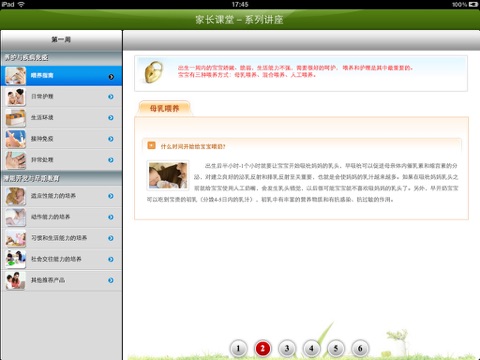480x360 pixels.
Task: Tap the 其他推荐产品 thumbnail
Action: pyautogui.click(x=16, y=280)
